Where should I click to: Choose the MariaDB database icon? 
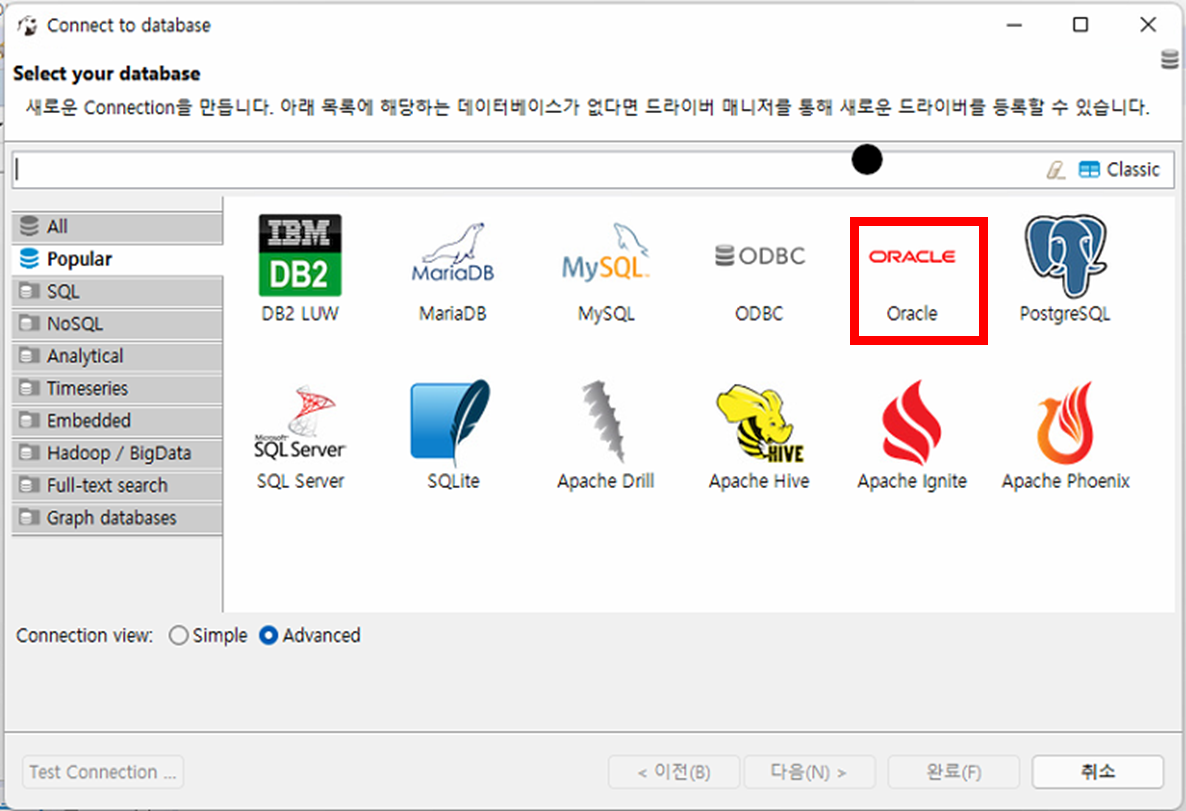click(452, 254)
